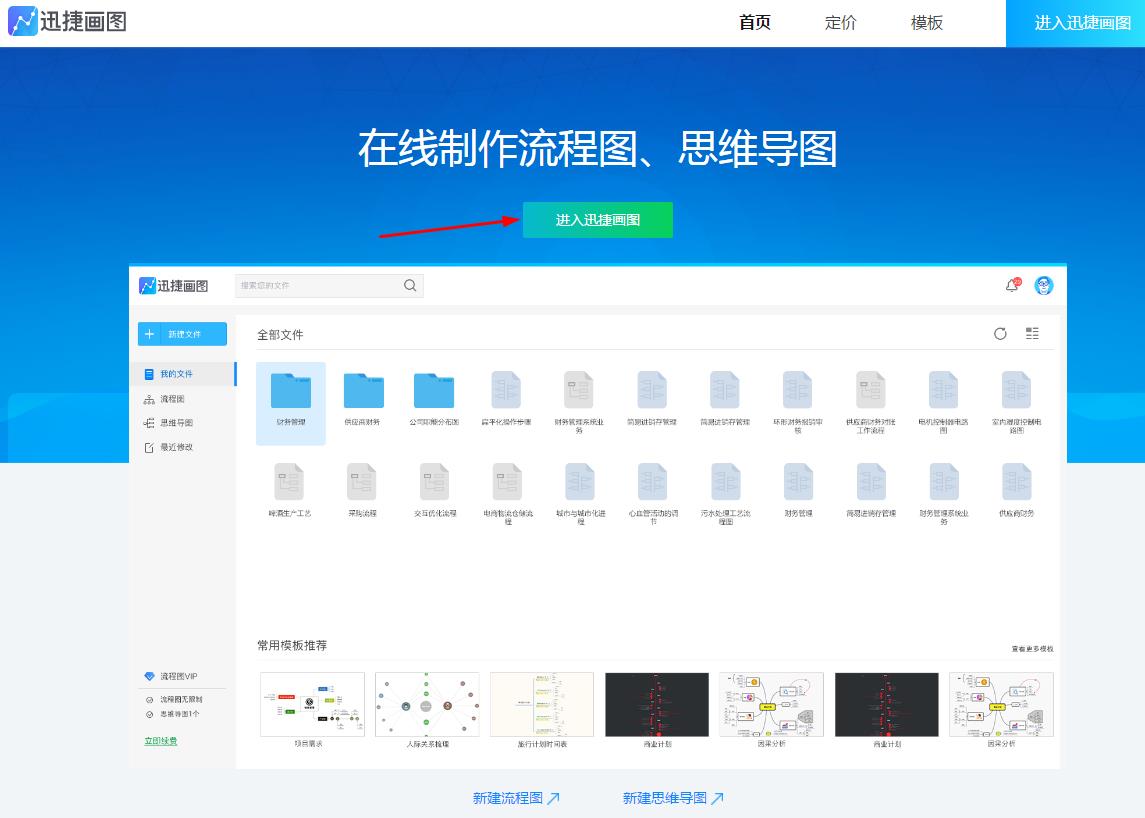Select 最近修改 in the sidebar
Image resolution: width=1145 pixels, height=818 pixels.
tap(168, 447)
